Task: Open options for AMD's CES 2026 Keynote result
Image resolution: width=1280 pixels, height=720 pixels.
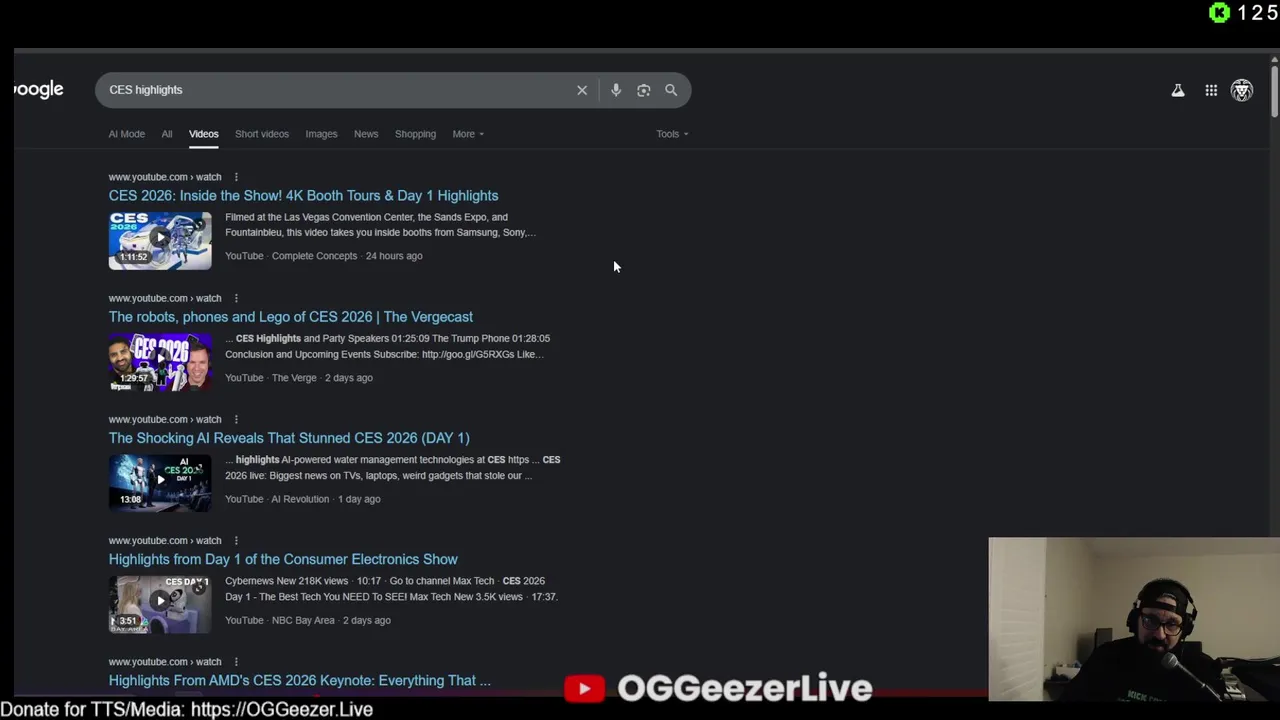Action: tap(236, 662)
